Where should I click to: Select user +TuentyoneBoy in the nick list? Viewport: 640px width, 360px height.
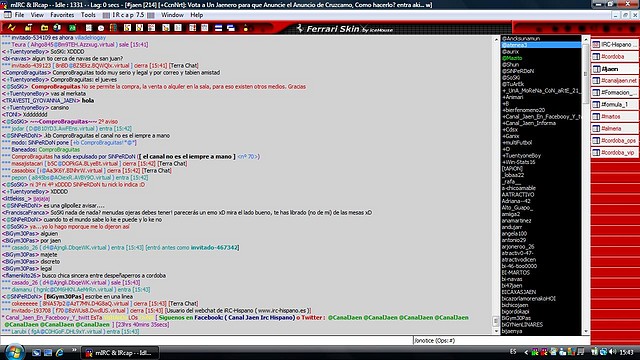521,156
